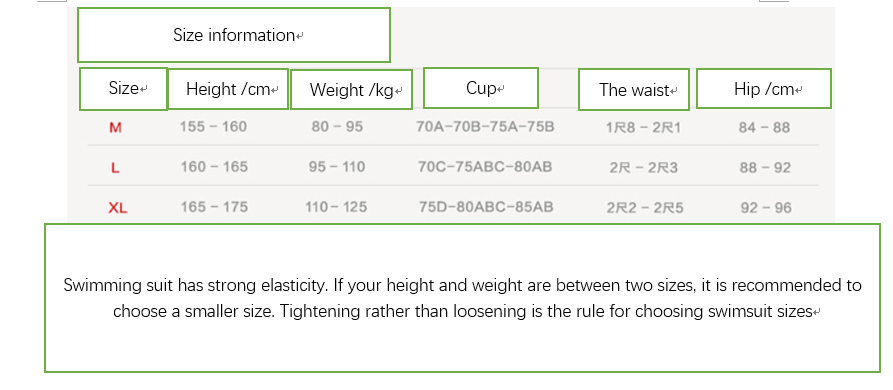Click the 155 – 160 height value

pos(214,126)
